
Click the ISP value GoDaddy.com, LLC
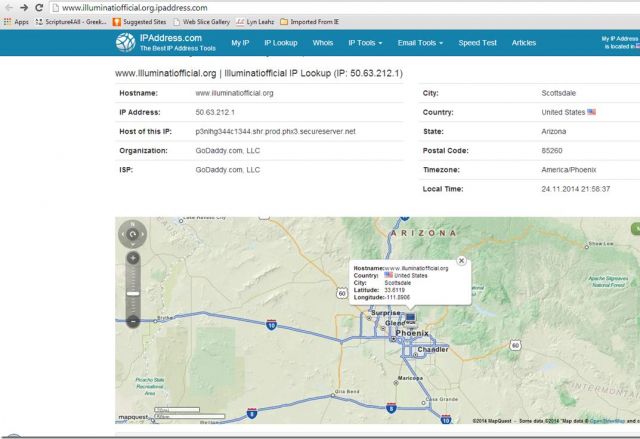tap(228, 170)
